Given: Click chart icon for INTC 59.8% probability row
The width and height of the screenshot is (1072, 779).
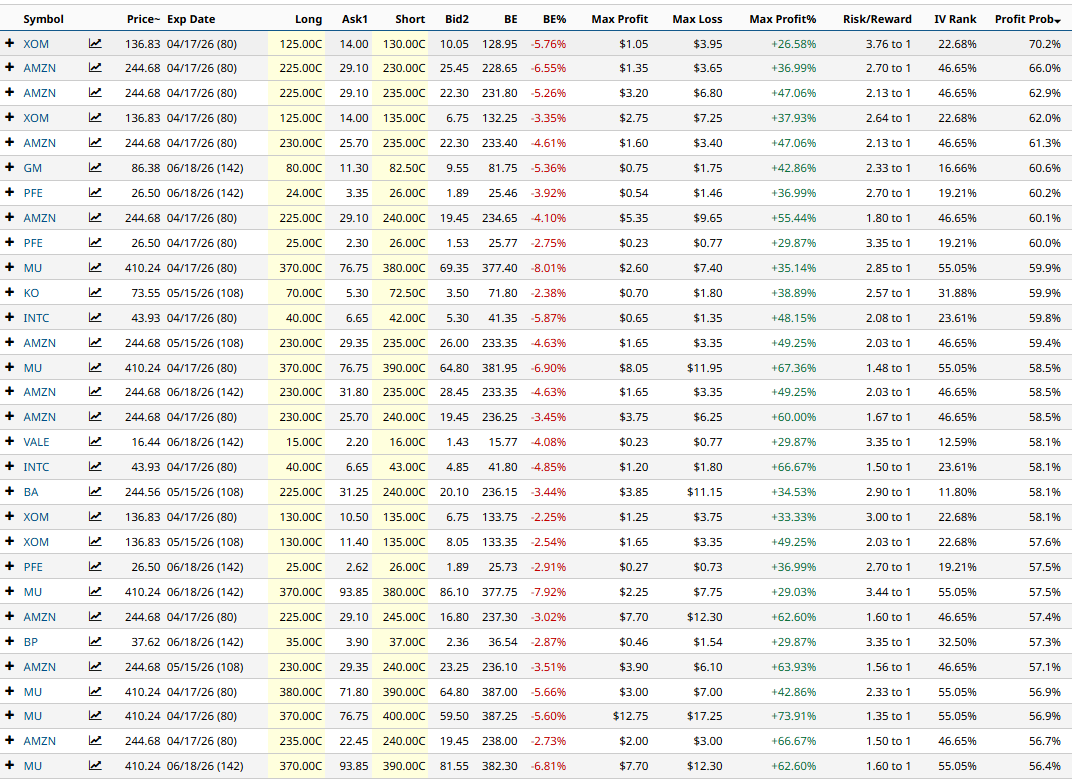Looking at the screenshot, I should click(95, 318).
